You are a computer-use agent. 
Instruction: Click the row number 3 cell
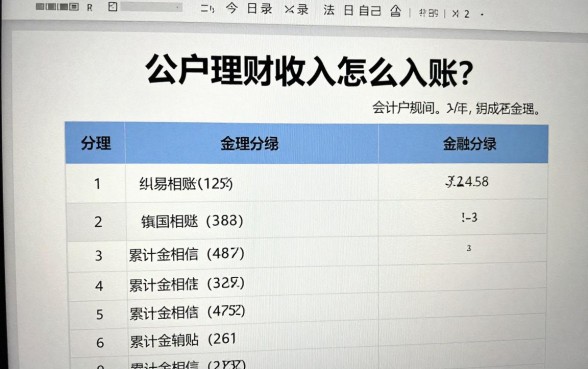[x=98, y=256]
